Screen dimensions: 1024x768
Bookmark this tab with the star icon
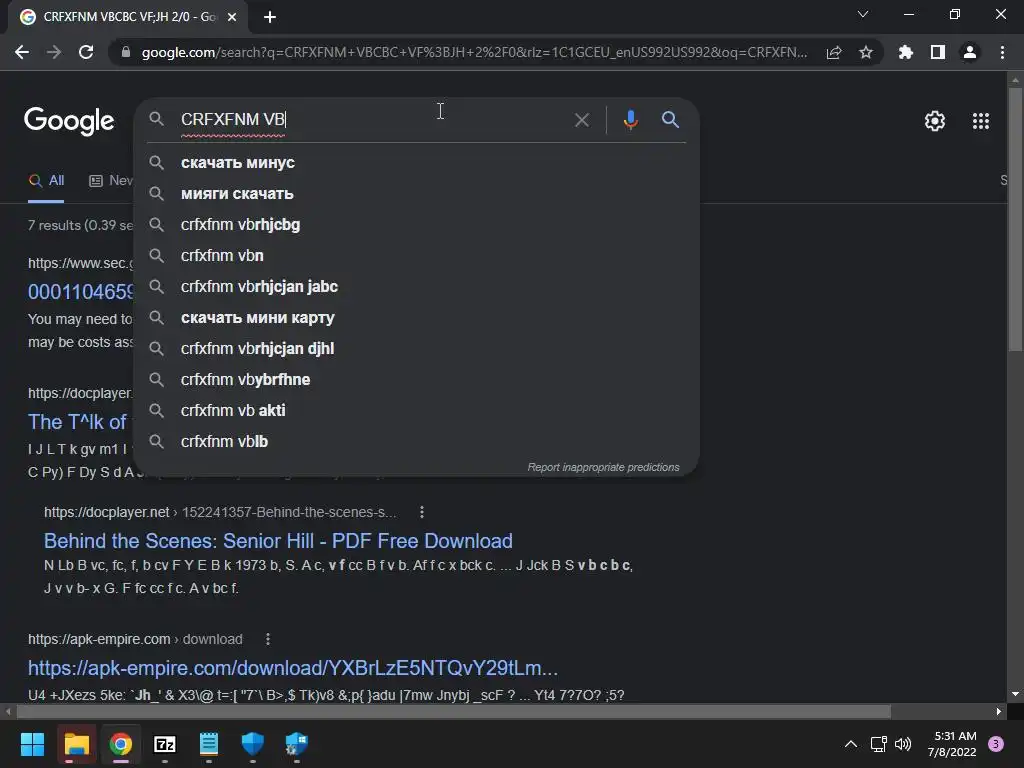pyautogui.click(x=866, y=52)
